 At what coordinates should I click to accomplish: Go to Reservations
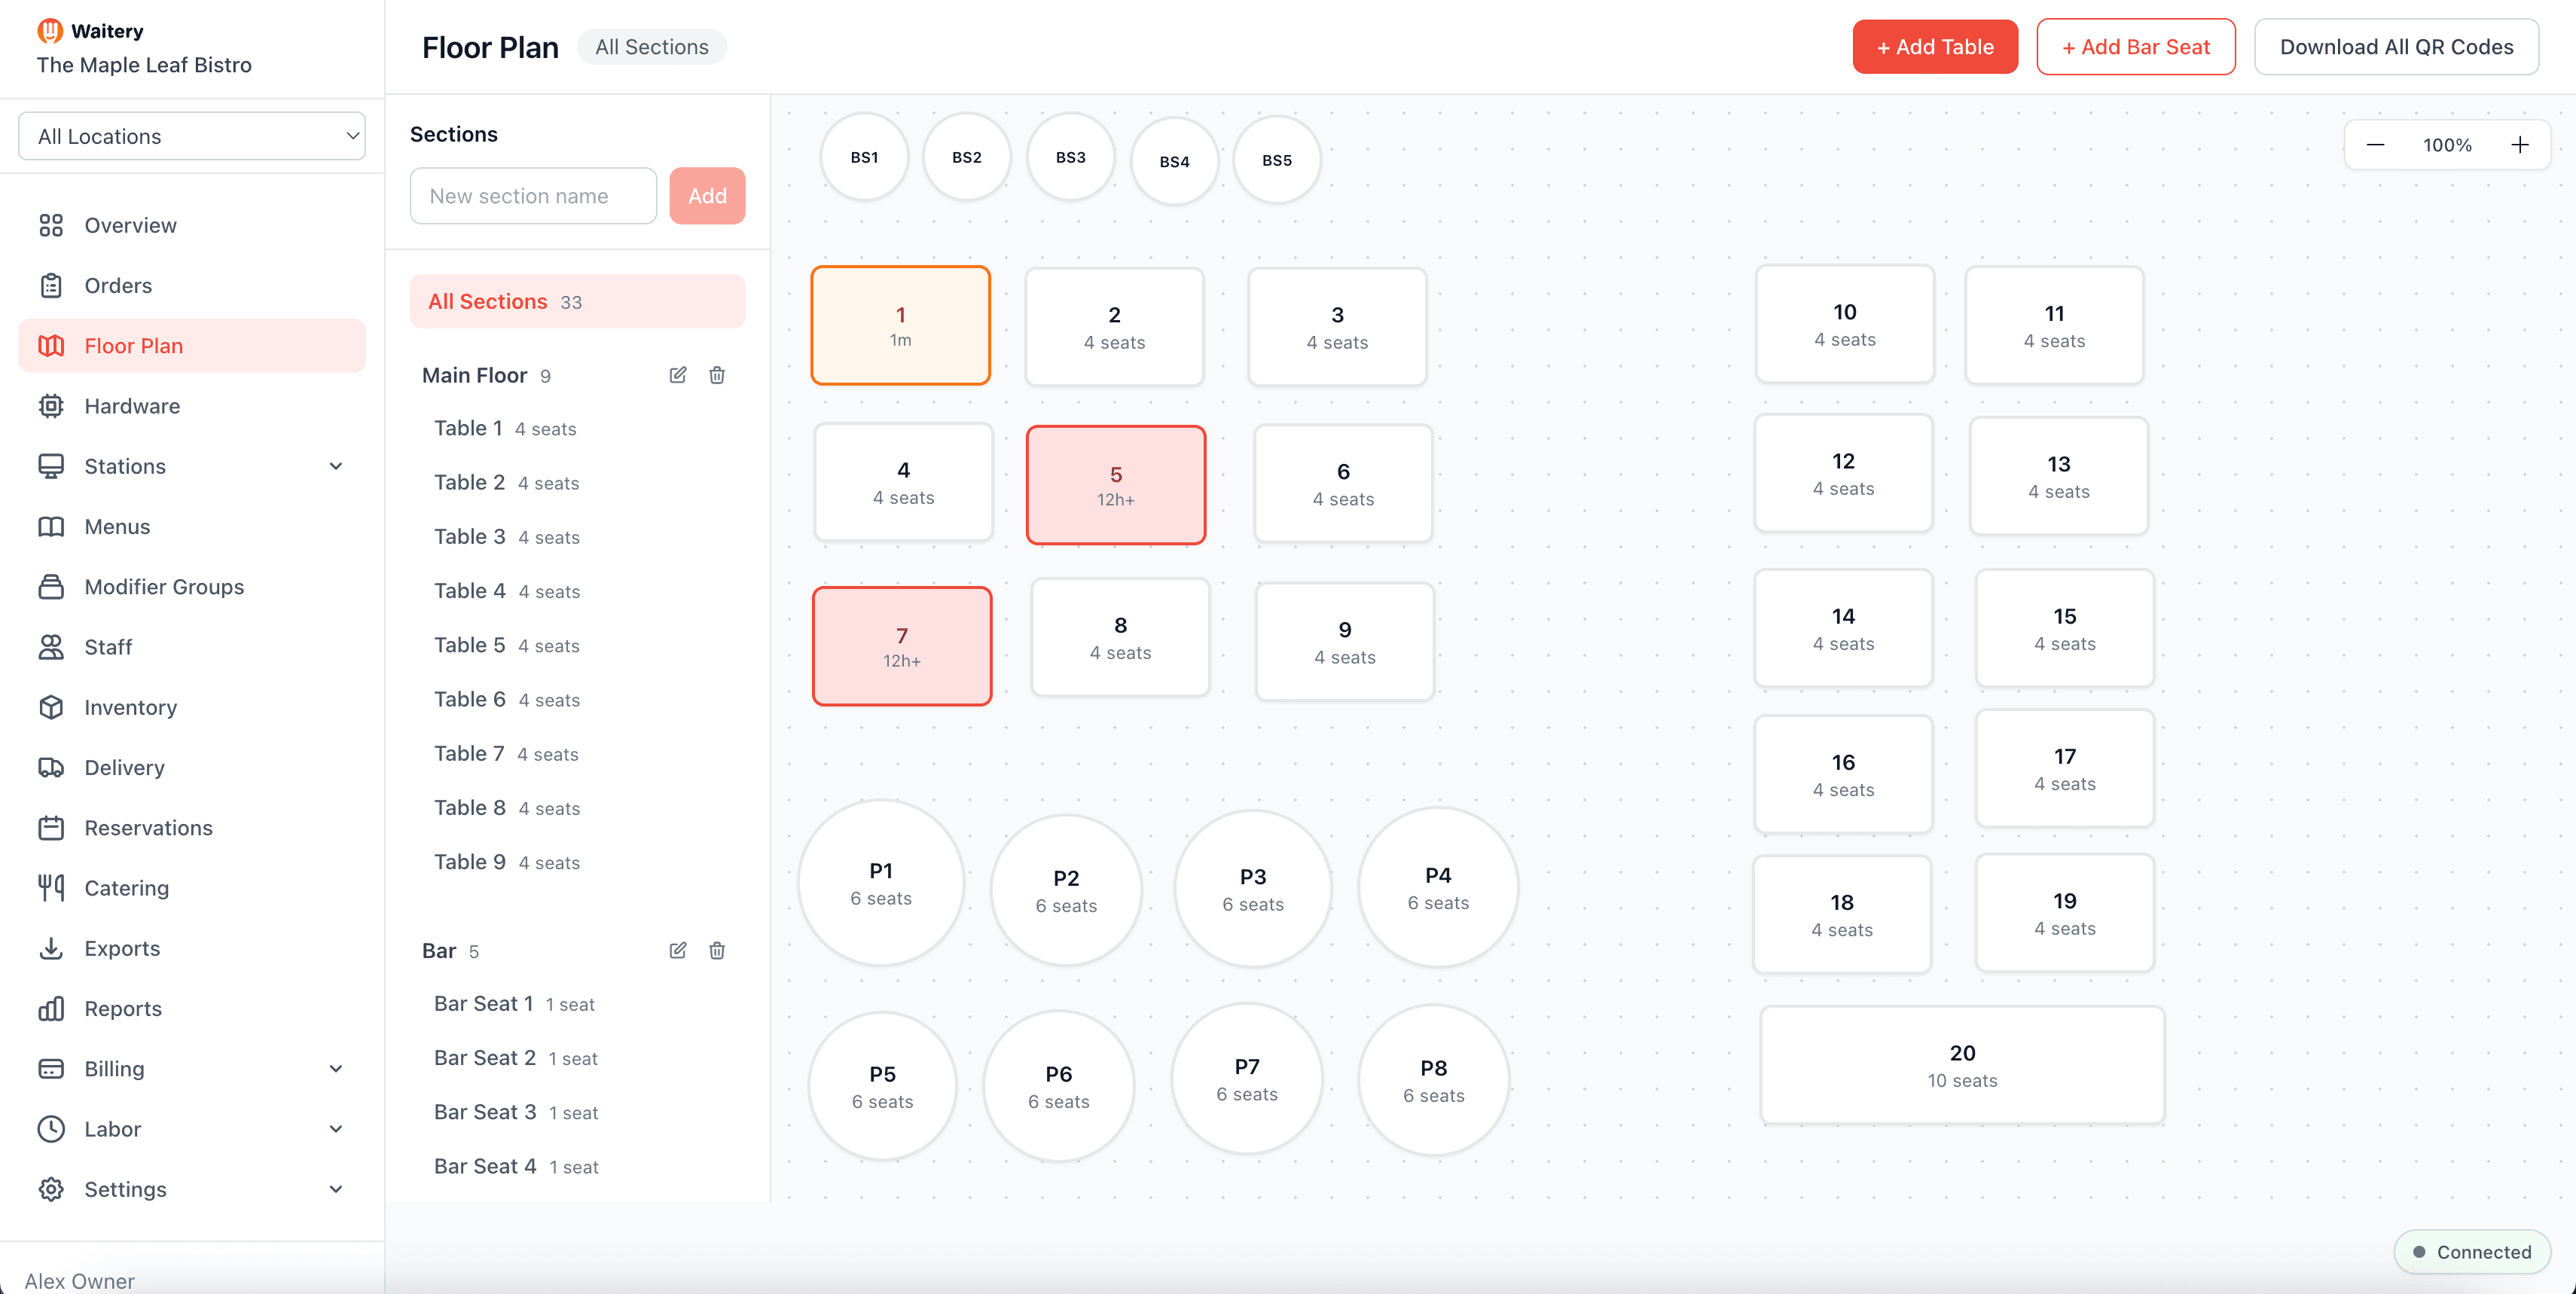coord(192,828)
